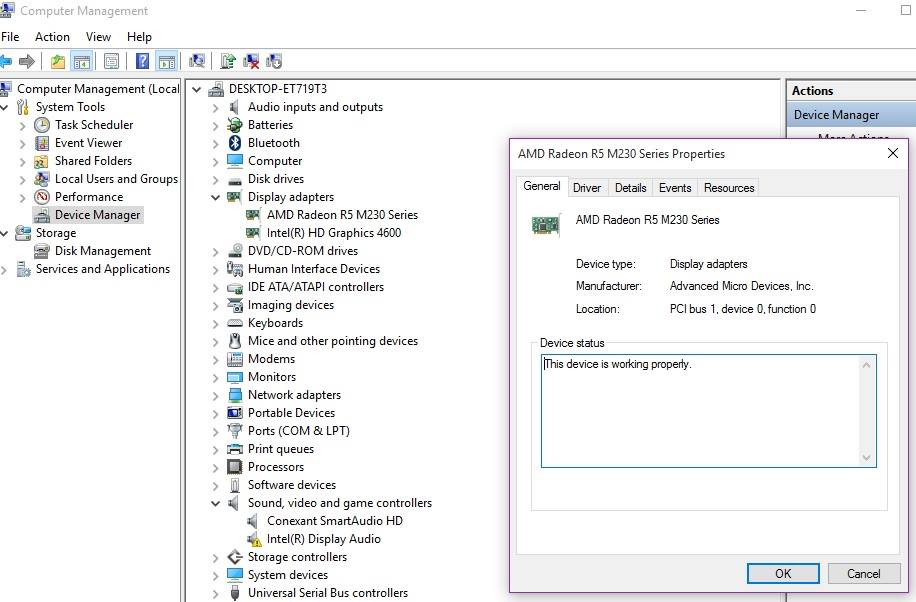This screenshot has width=916, height=602.
Task: Select the General tab
Action: click(x=542, y=186)
